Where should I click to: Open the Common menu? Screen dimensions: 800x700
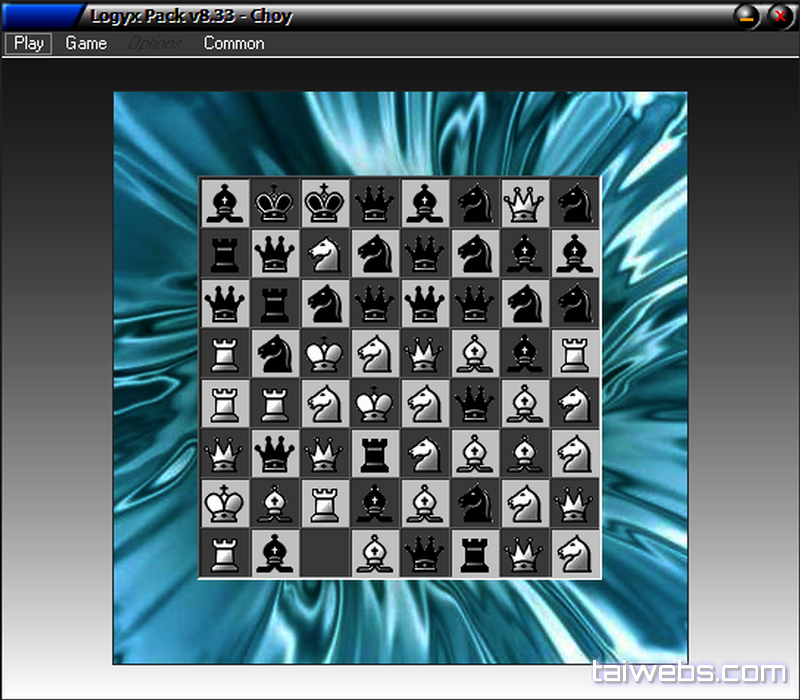click(234, 43)
